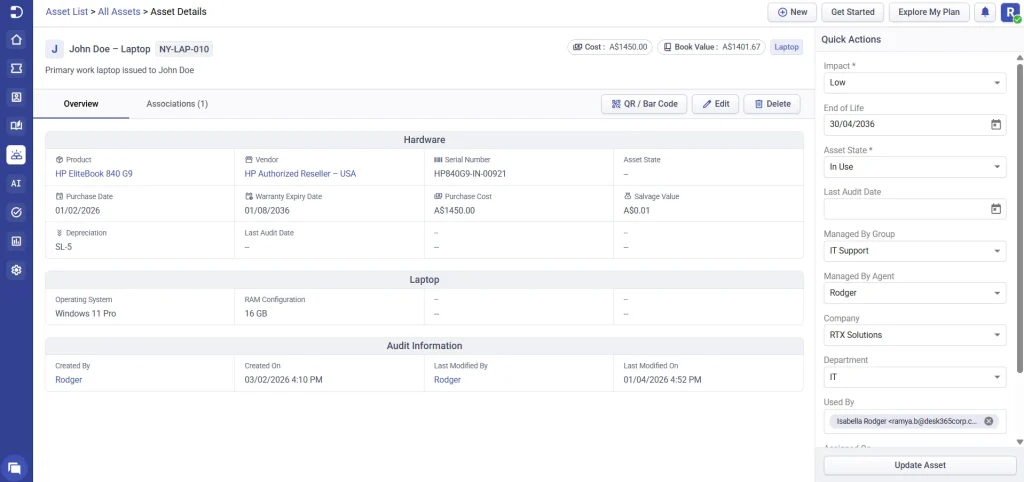The image size is (1024, 482).
Task: Click salvage value A$0.01
Action: point(637,210)
